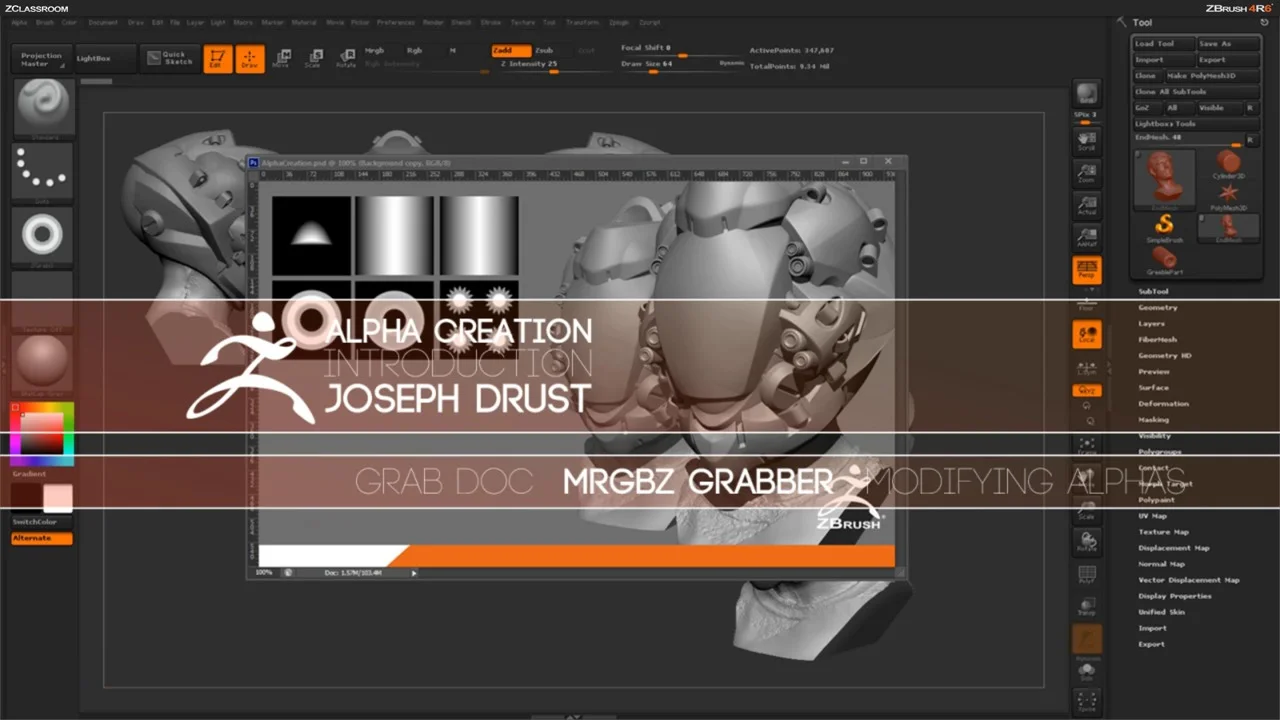Open the material sphere selector
This screenshot has width=1280, height=720.
tap(43, 363)
